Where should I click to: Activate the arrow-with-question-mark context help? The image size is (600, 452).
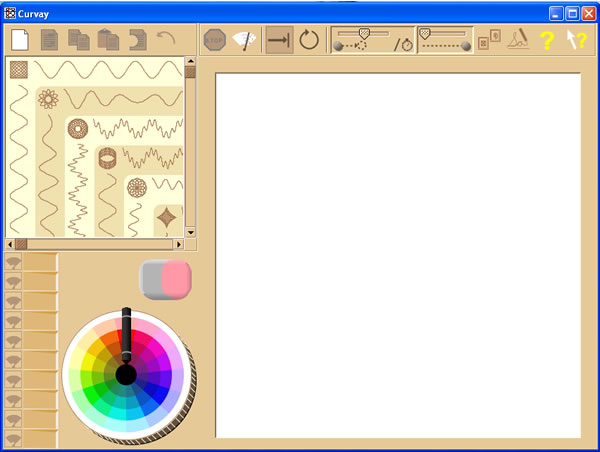(576, 40)
